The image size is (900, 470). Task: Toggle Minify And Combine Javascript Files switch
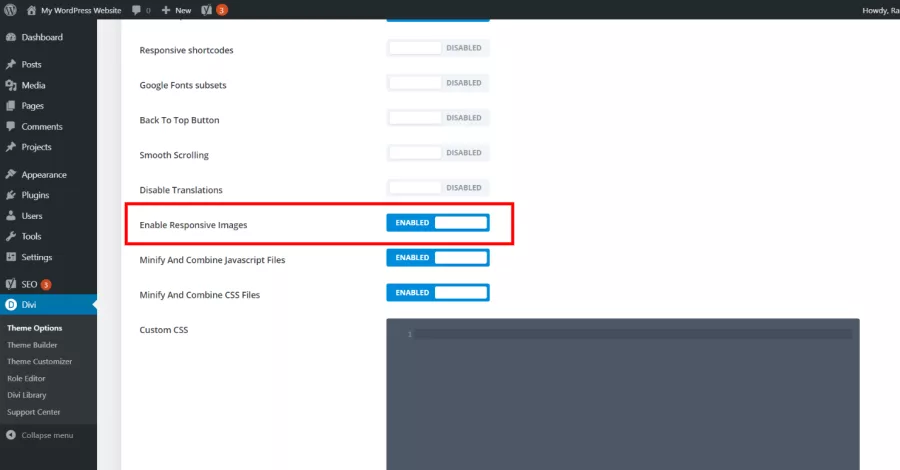click(x=438, y=258)
